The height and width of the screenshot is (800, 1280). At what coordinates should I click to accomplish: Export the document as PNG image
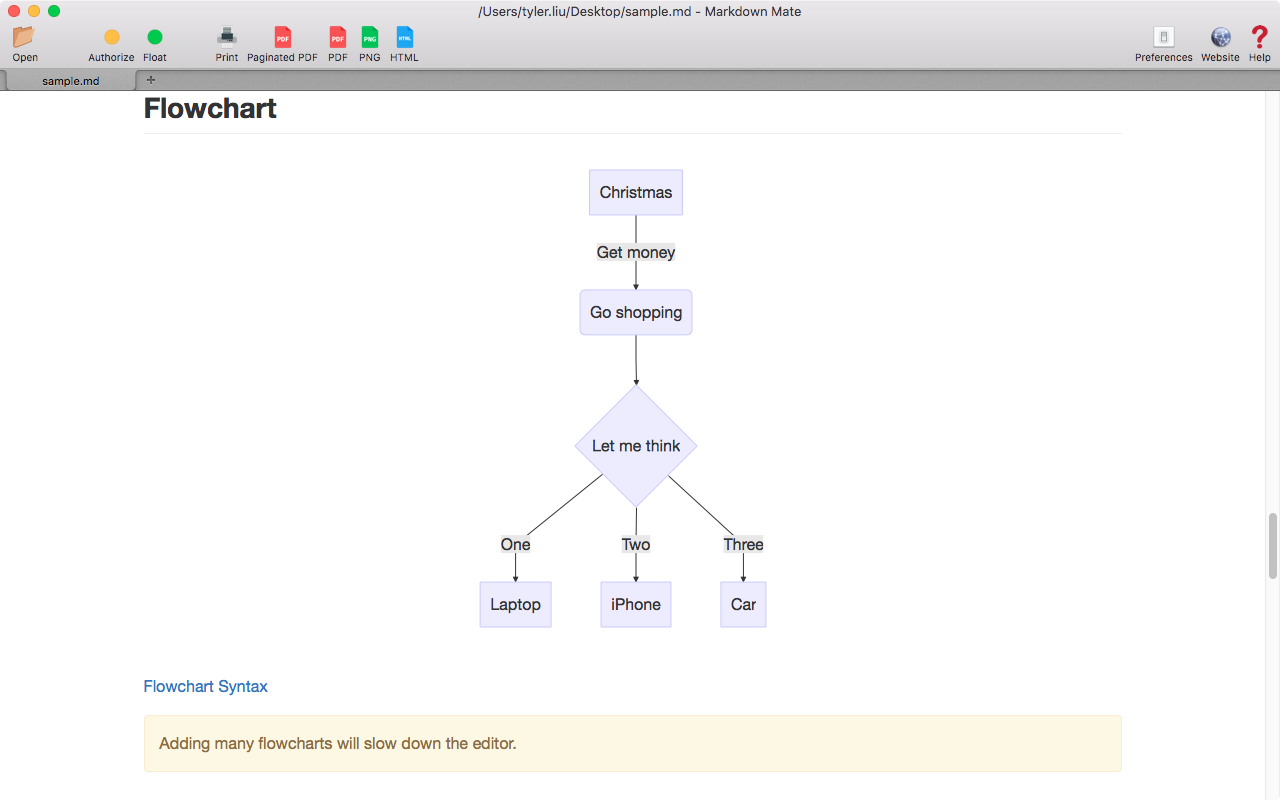tap(370, 37)
